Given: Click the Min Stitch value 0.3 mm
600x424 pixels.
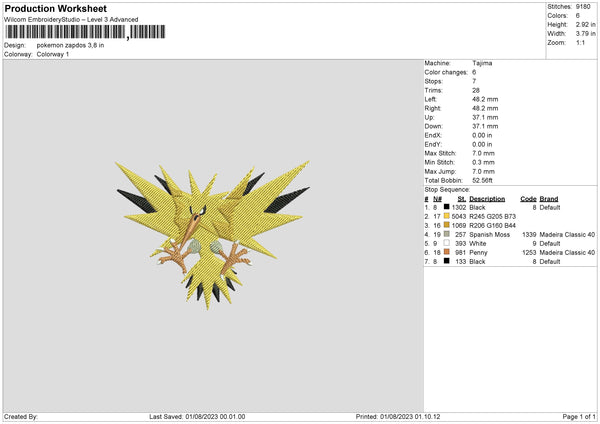Looking at the screenshot, I should pos(483,162).
